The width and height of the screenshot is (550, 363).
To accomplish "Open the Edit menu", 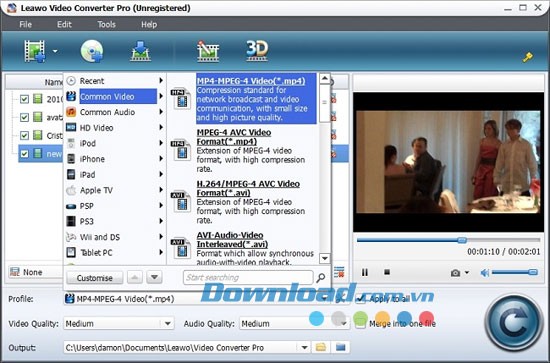I will (64, 25).
